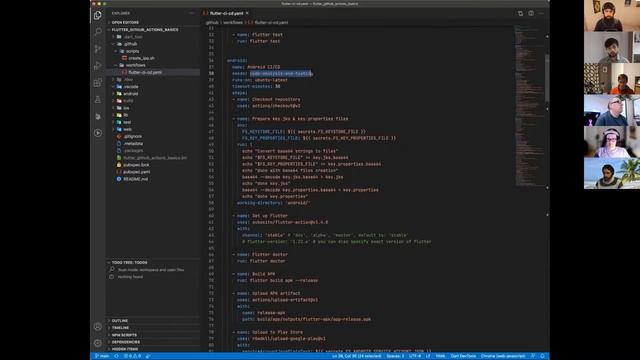The width and height of the screenshot is (640, 360).
Task: Click line number 38 in the gutter
Action: pyautogui.click(x=211, y=73)
